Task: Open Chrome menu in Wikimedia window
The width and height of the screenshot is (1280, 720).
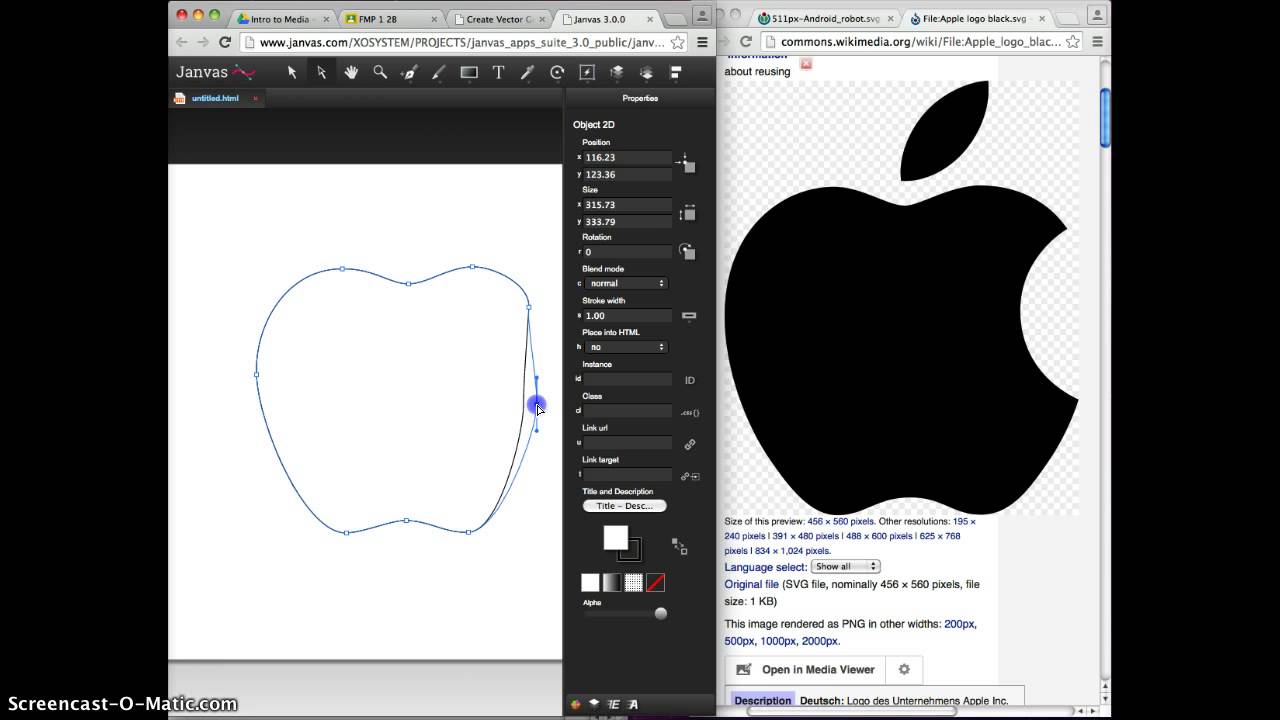Action: (1097, 42)
